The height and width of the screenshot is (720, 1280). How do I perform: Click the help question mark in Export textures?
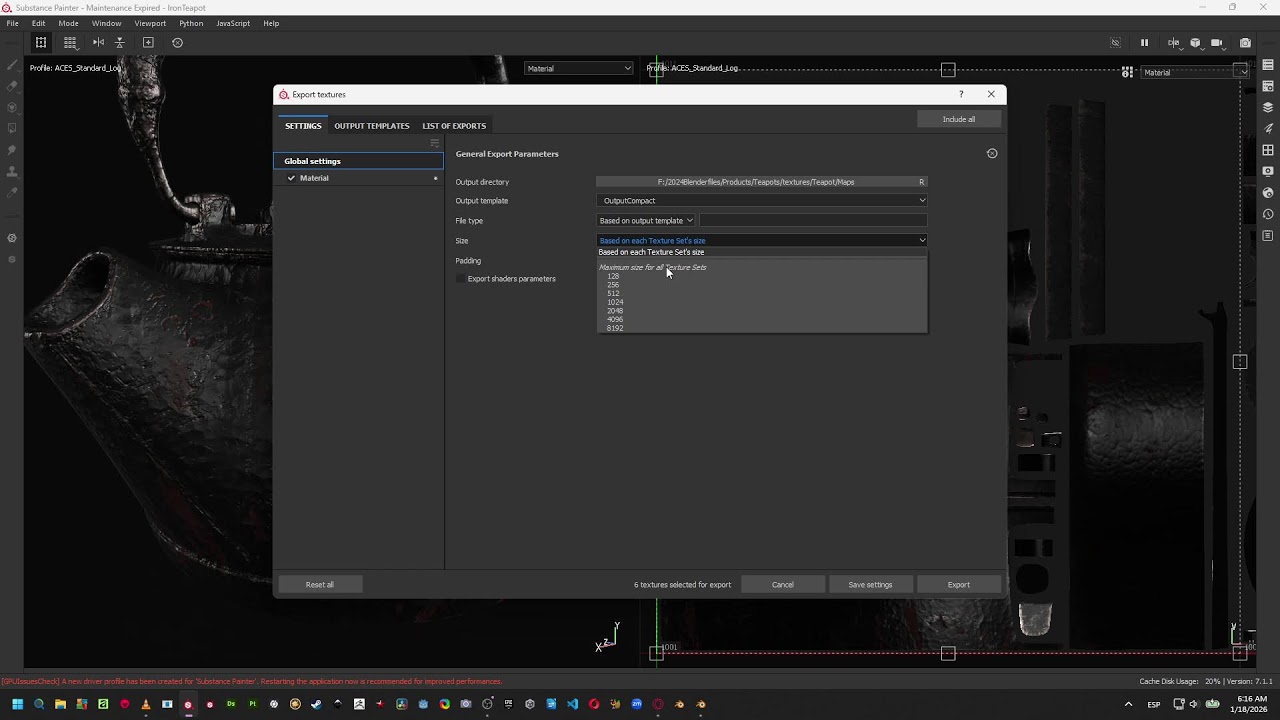961,94
